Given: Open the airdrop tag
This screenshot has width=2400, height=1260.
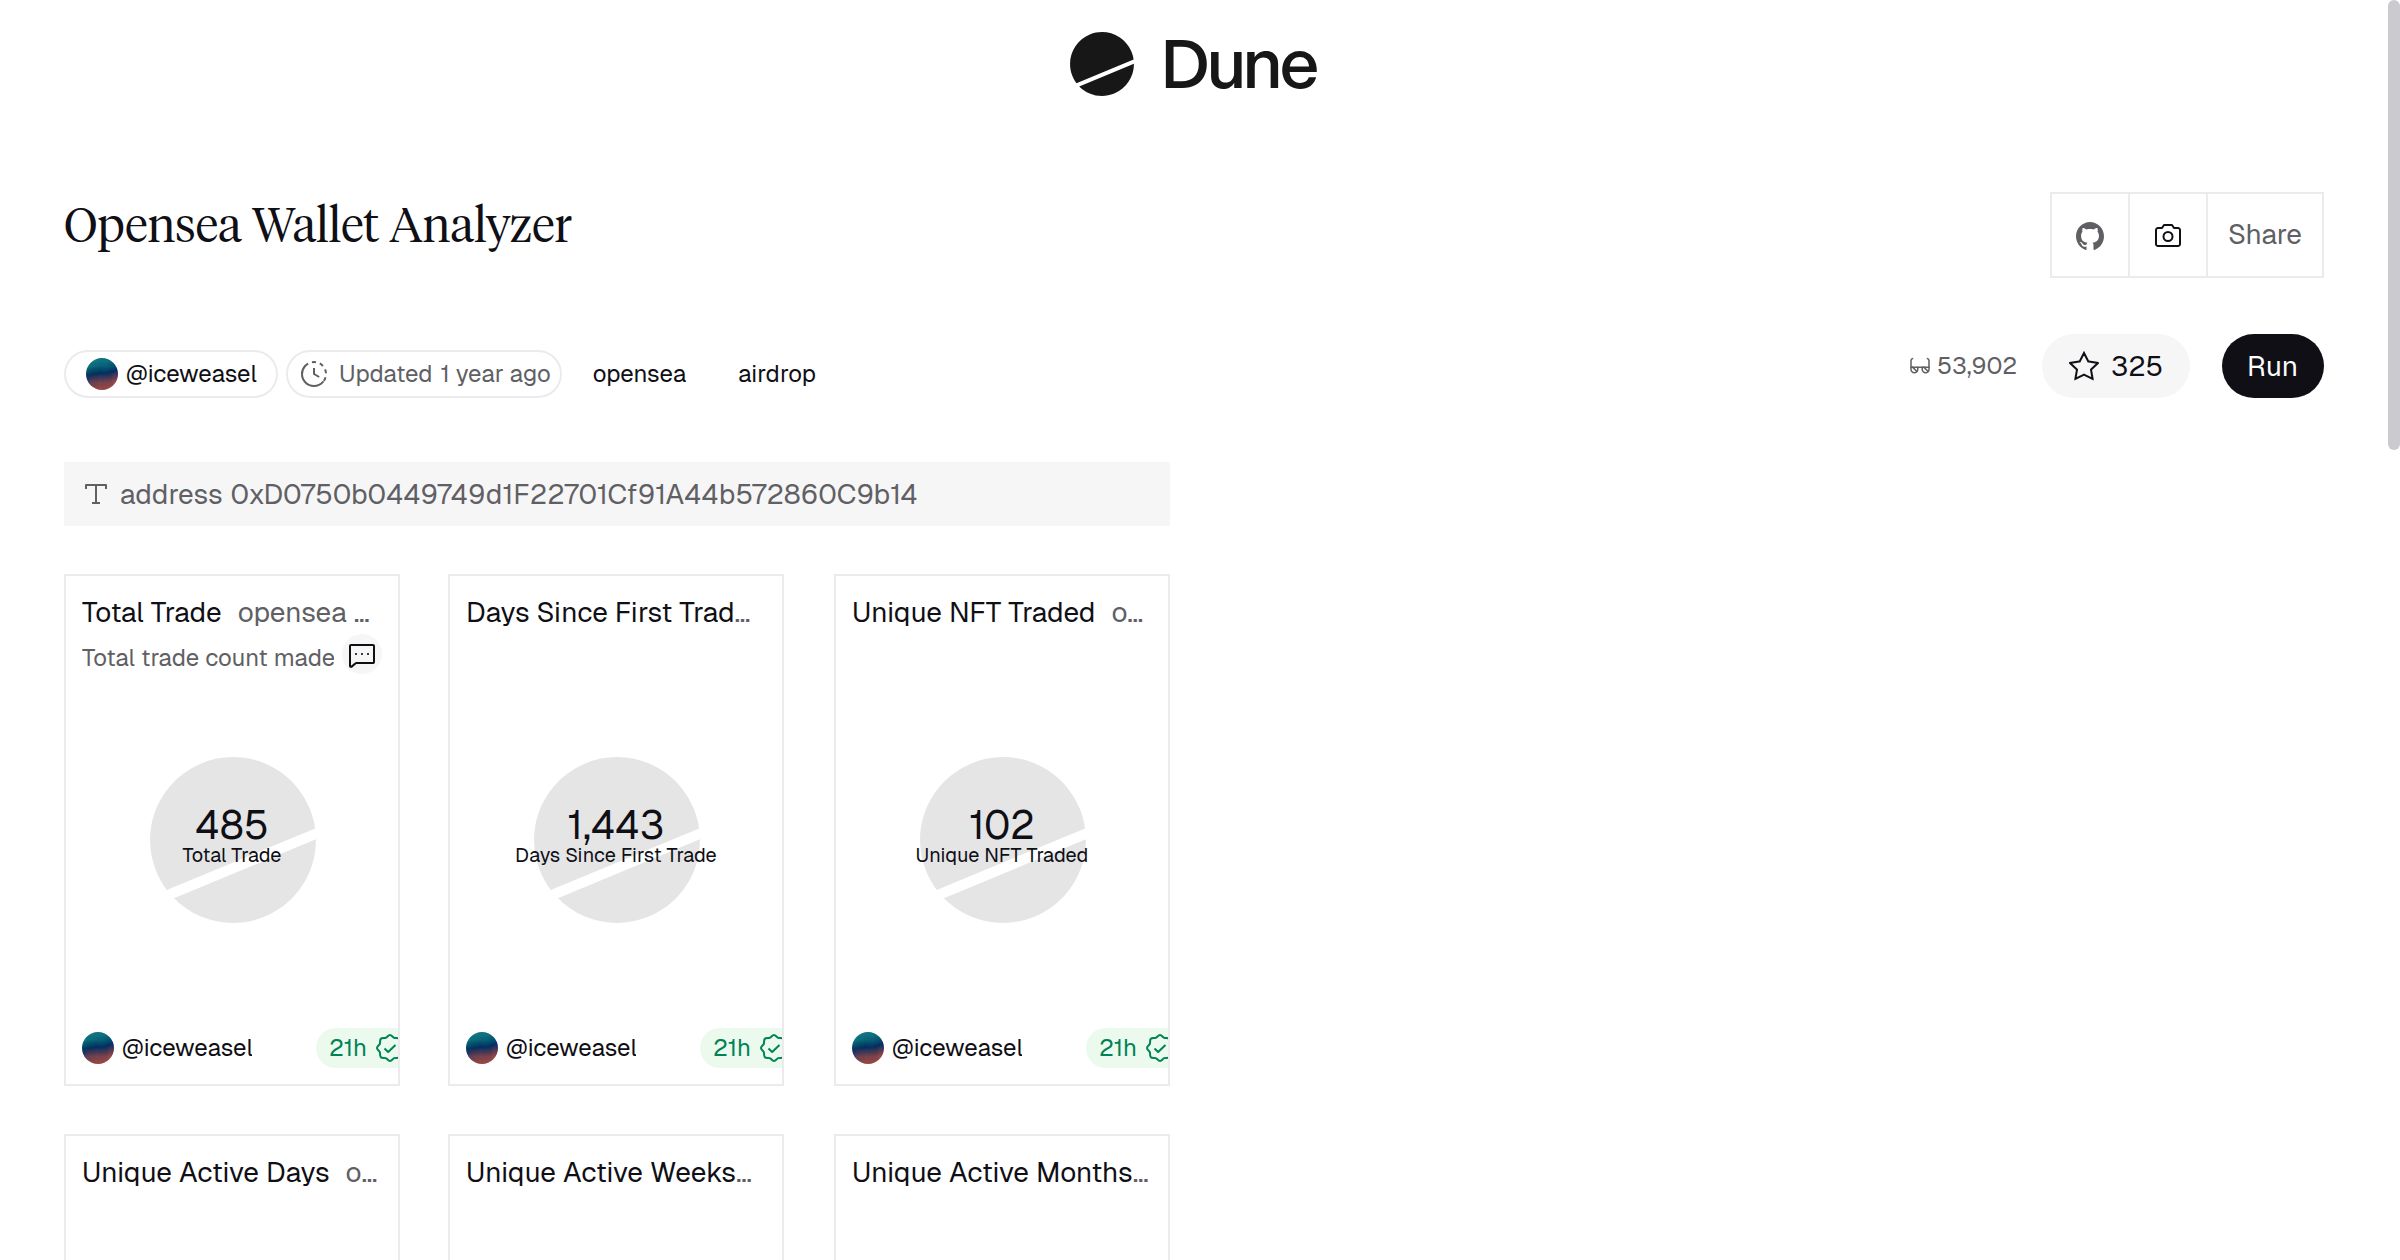Looking at the screenshot, I should pyautogui.click(x=776, y=373).
